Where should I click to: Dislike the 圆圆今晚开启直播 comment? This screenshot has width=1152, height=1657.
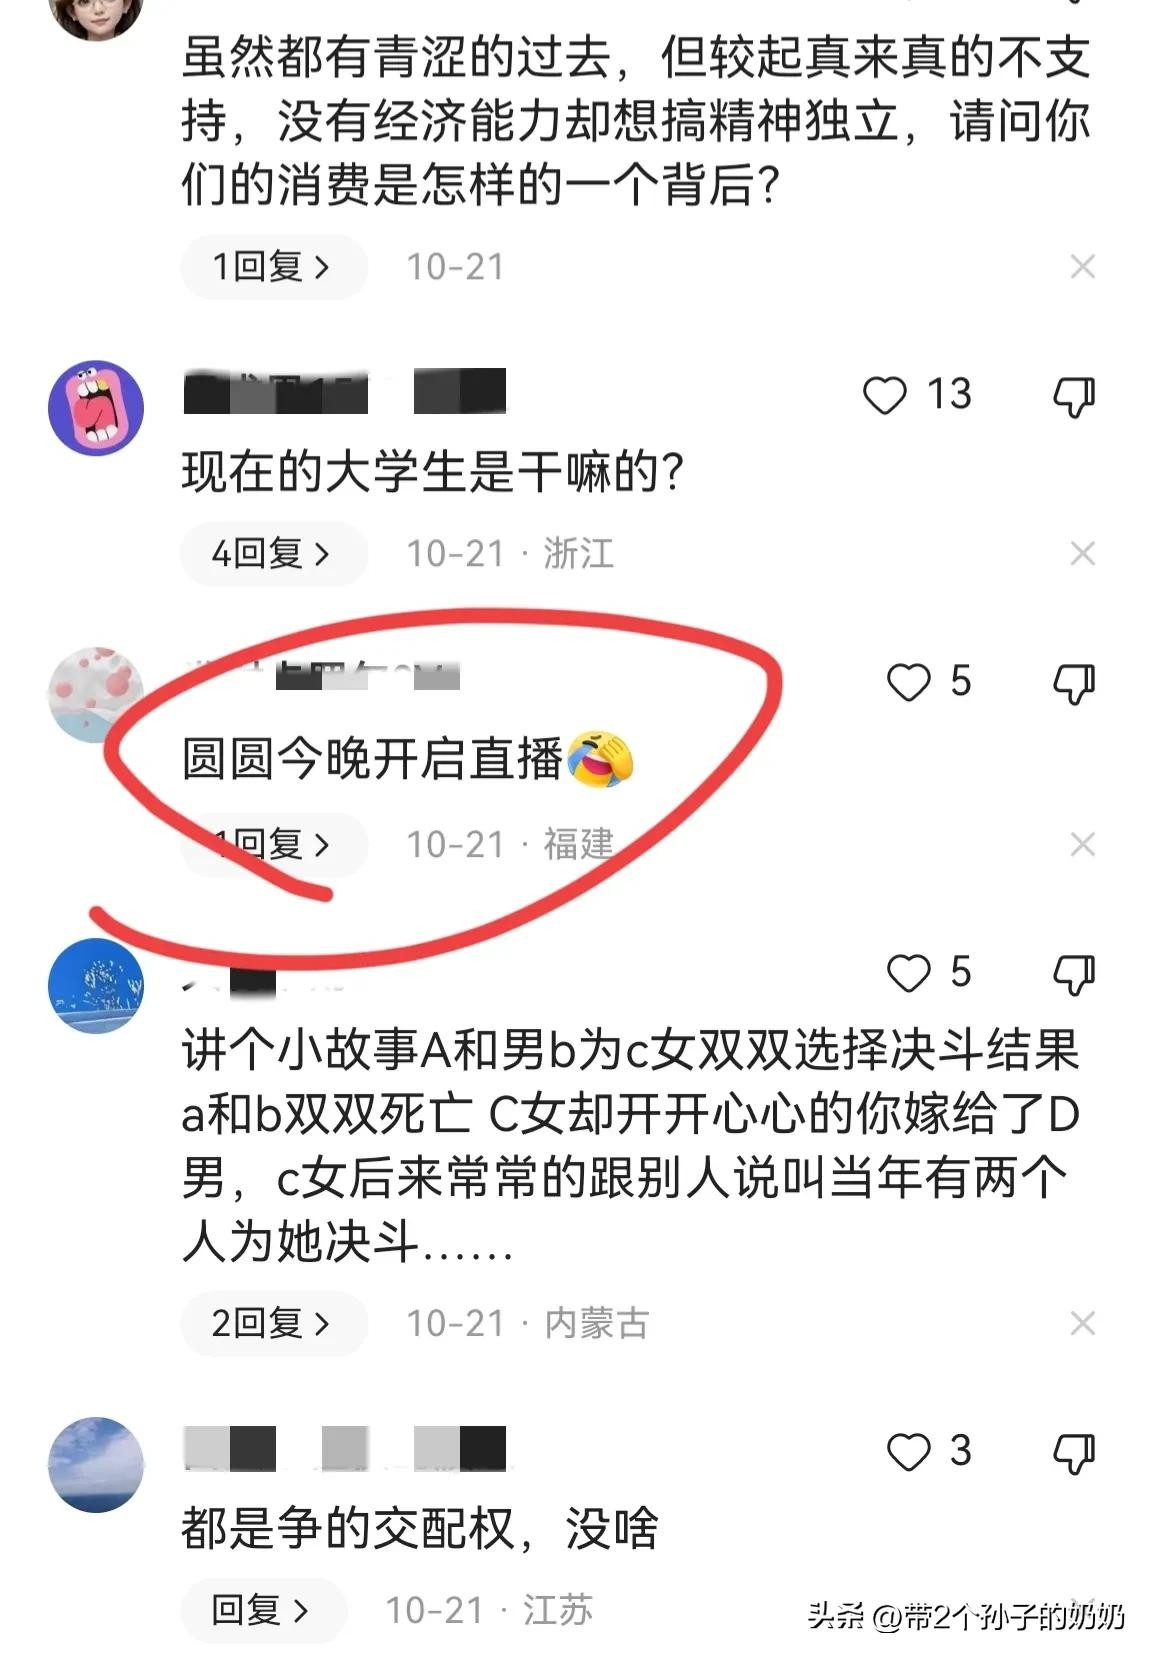pos(1075,684)
